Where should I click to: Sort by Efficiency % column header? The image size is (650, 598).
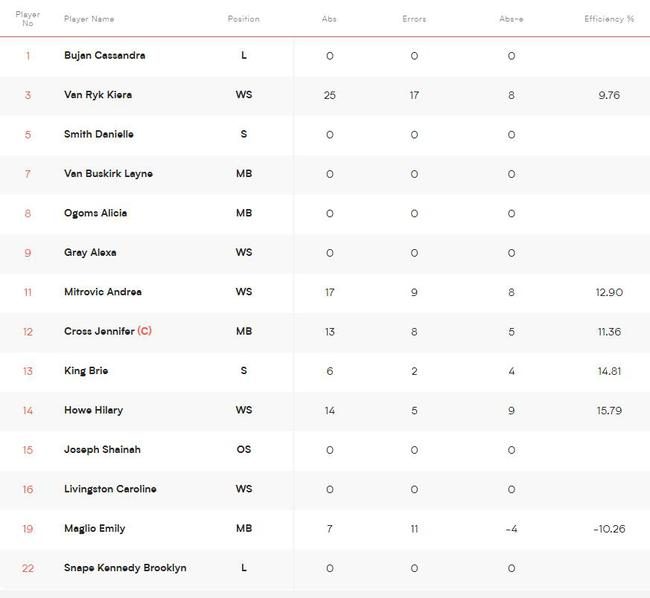coord(609,19)
